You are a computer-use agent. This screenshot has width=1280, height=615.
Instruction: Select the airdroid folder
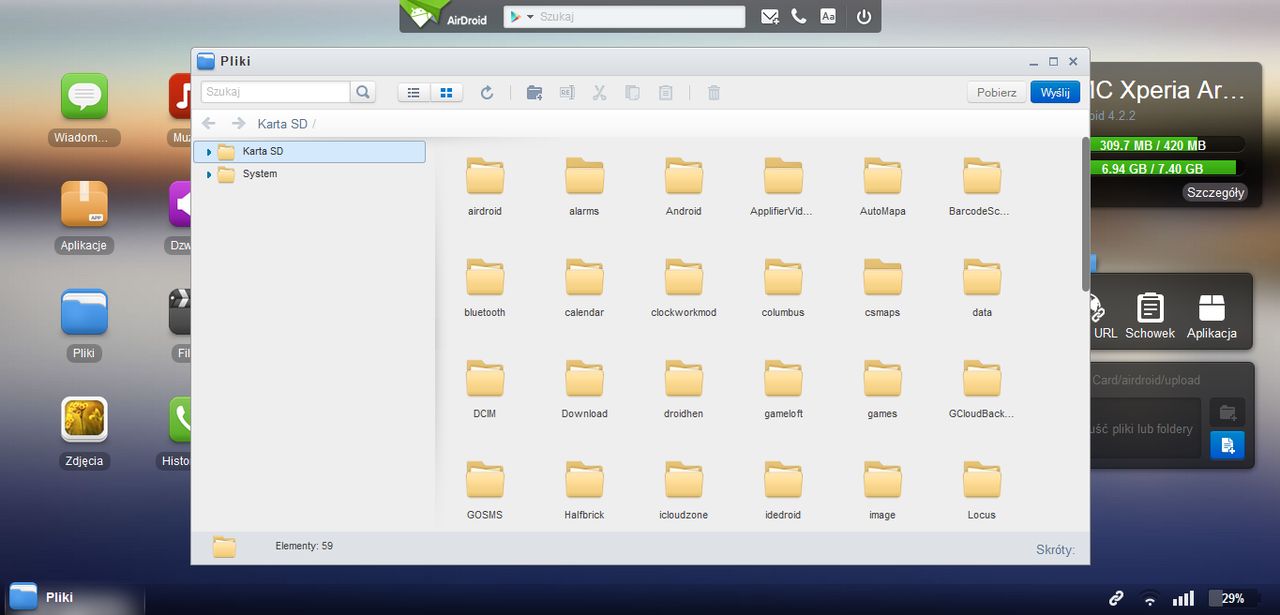pyautogui.click(x=485, y=186)
